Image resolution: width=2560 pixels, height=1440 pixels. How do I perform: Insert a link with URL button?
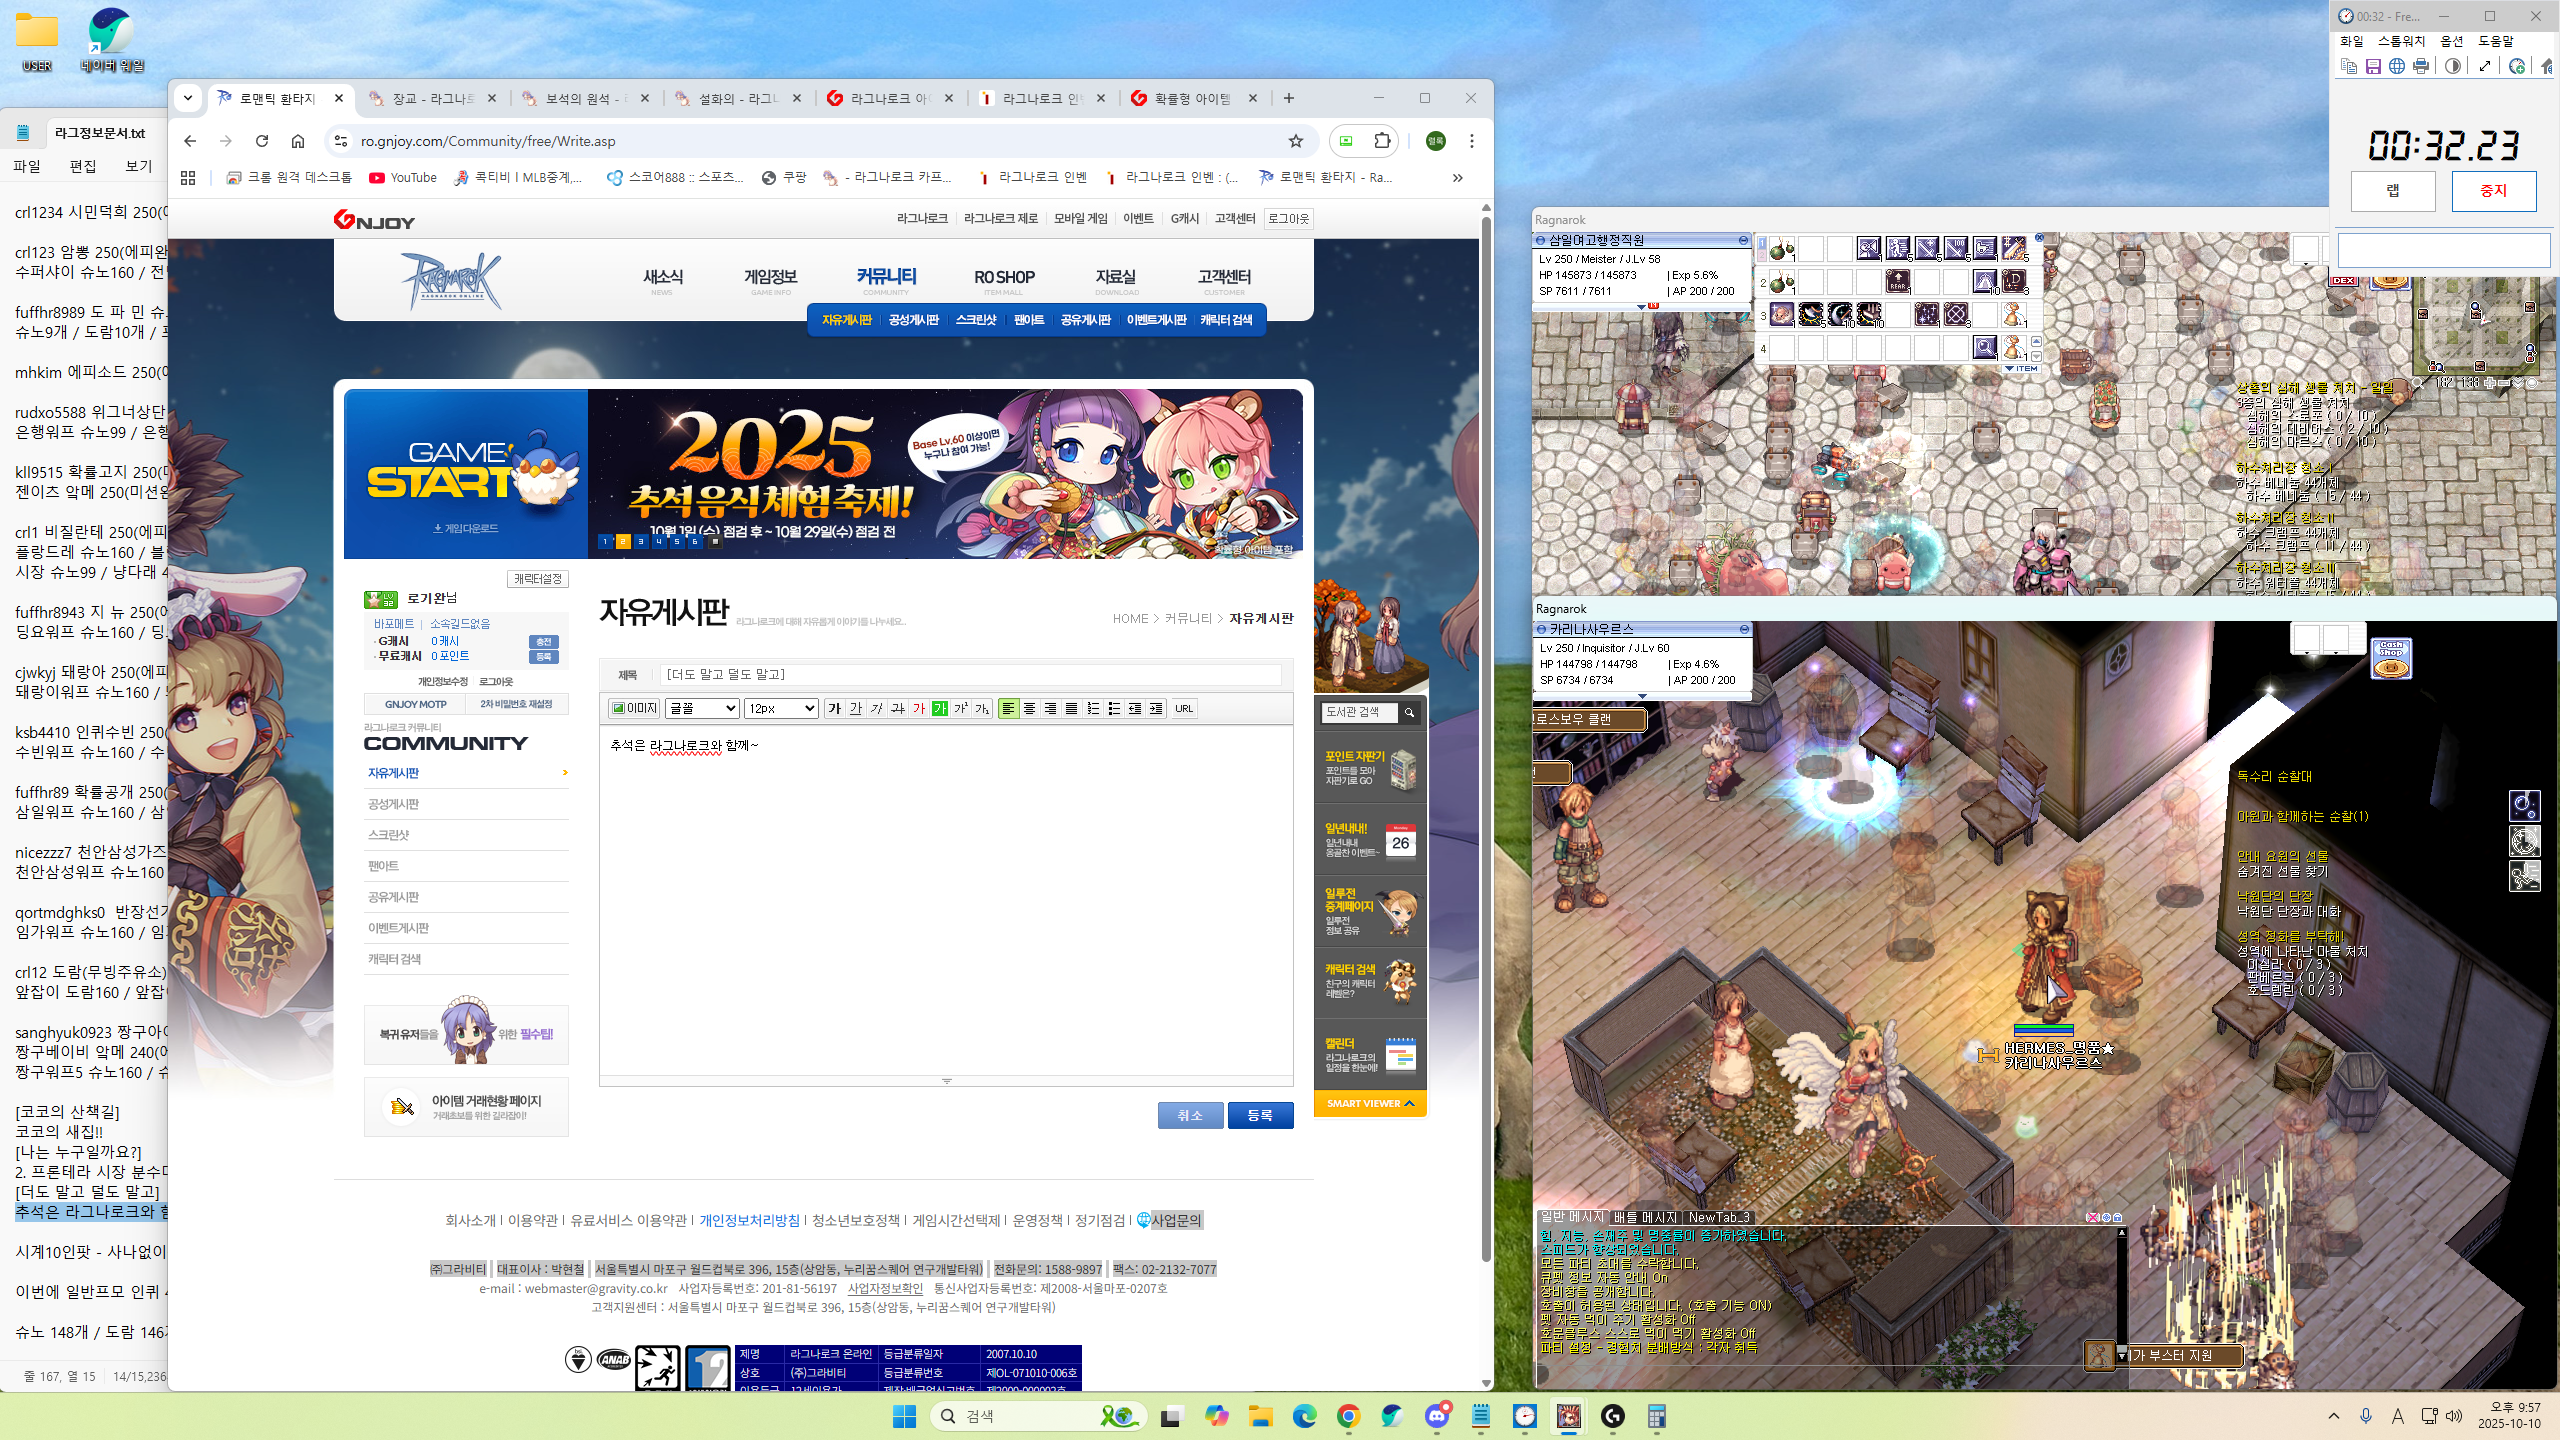click(x=1184, y=708)
